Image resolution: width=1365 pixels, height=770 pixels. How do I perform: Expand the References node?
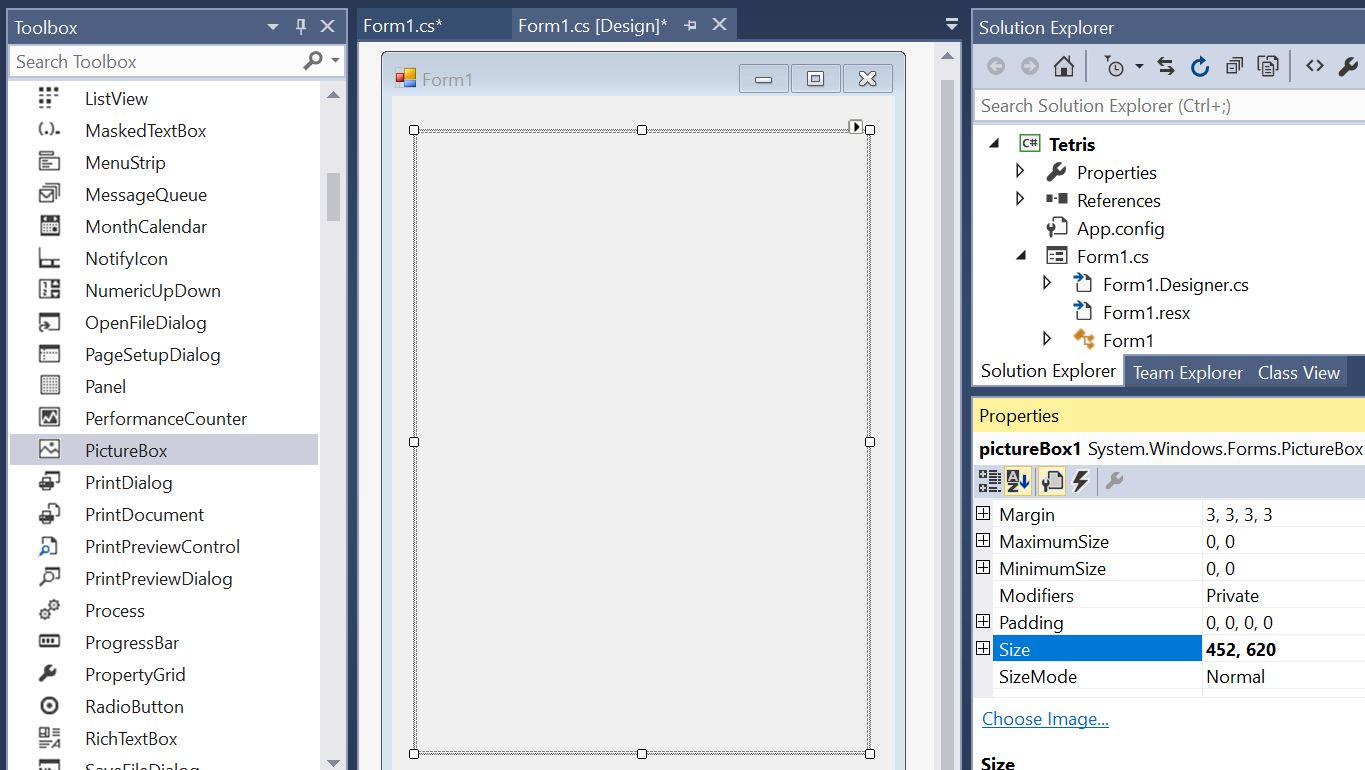coord(1019,200)
